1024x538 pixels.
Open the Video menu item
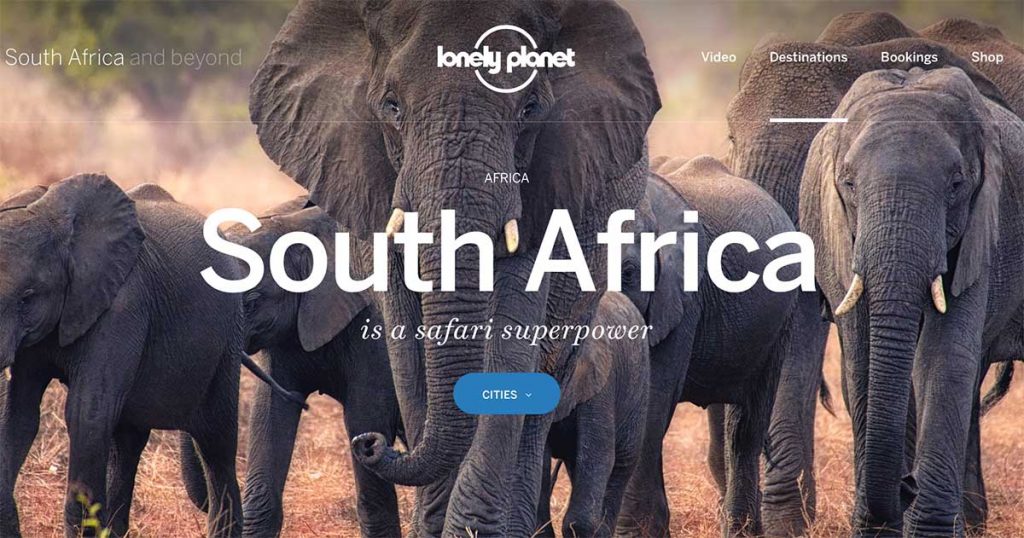coord(718,57)
